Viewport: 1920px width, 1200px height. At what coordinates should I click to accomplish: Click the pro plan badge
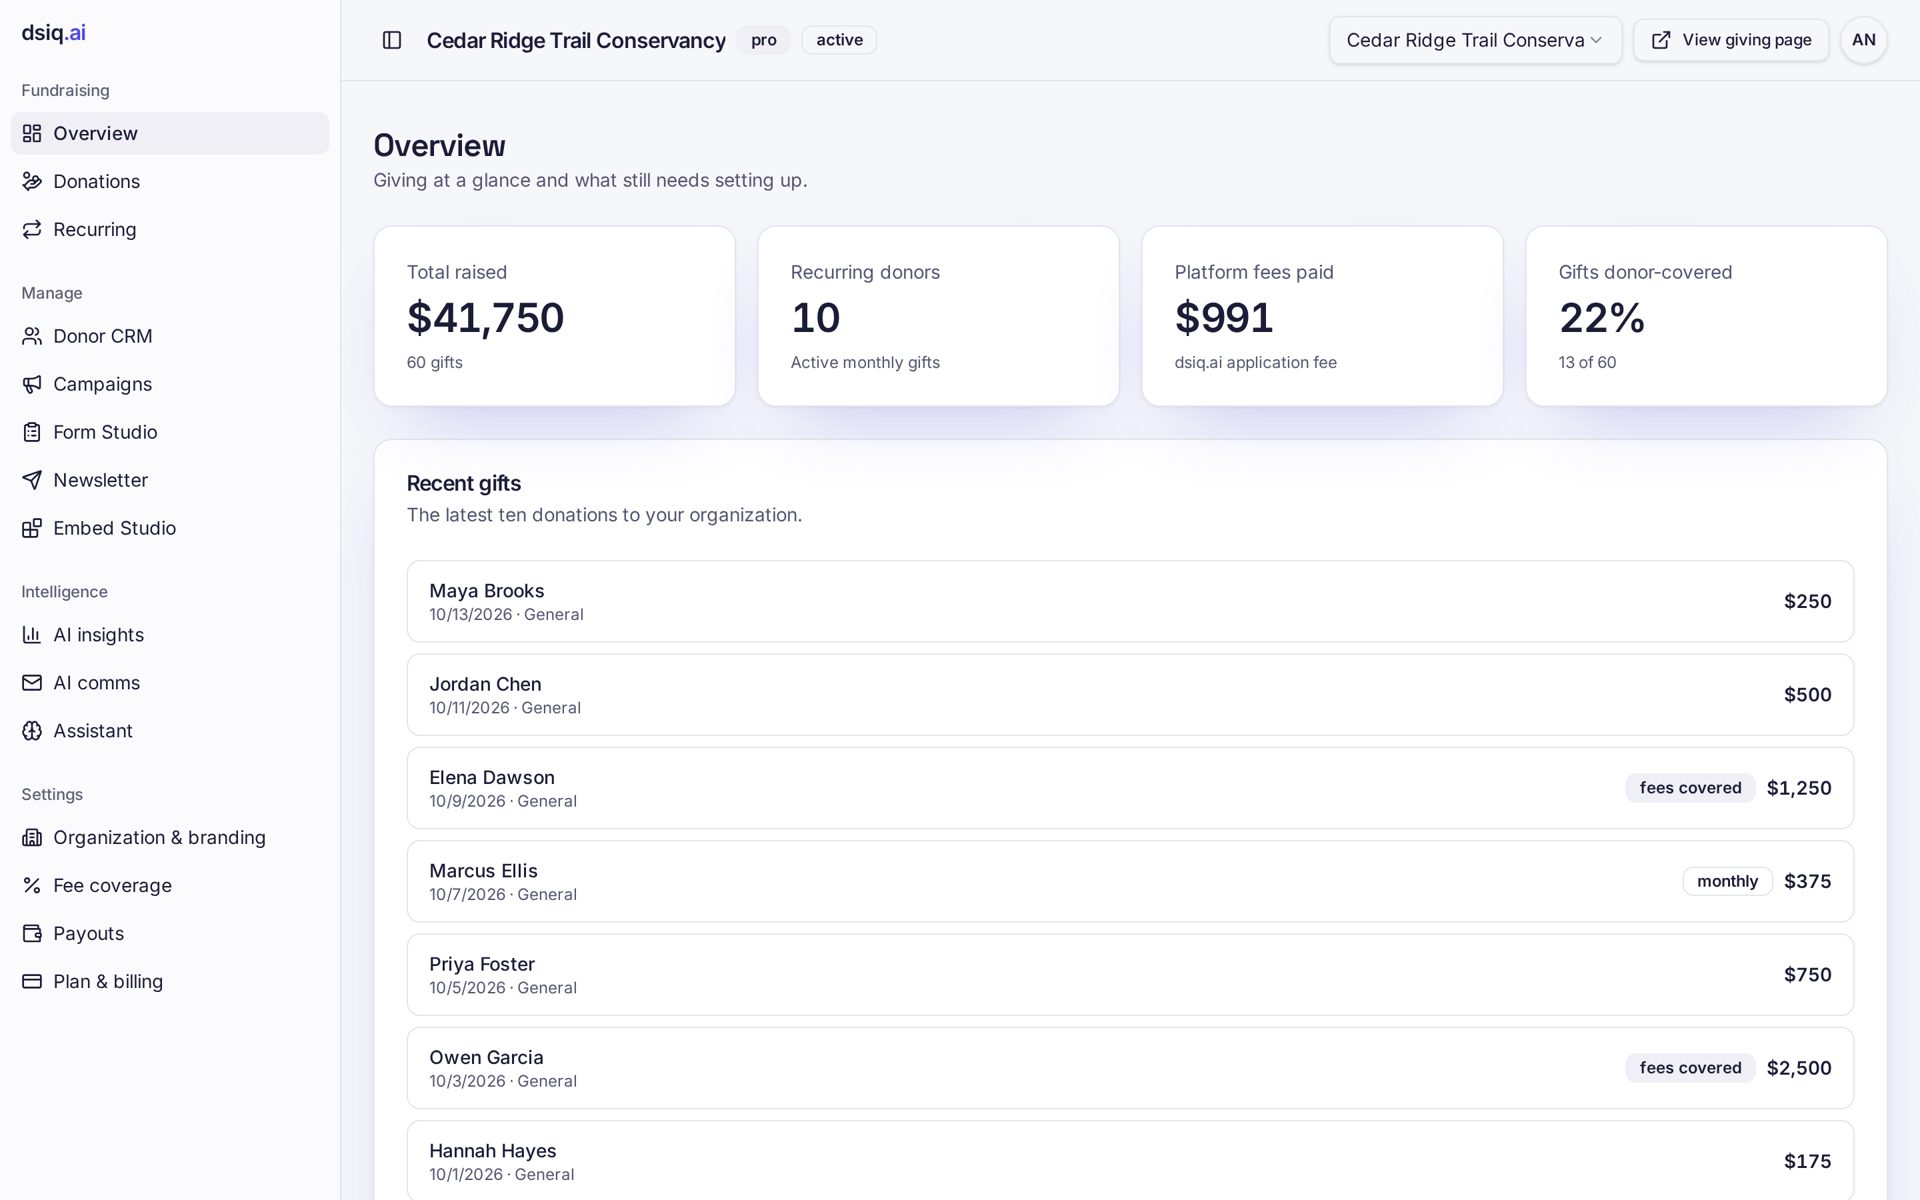763,40
